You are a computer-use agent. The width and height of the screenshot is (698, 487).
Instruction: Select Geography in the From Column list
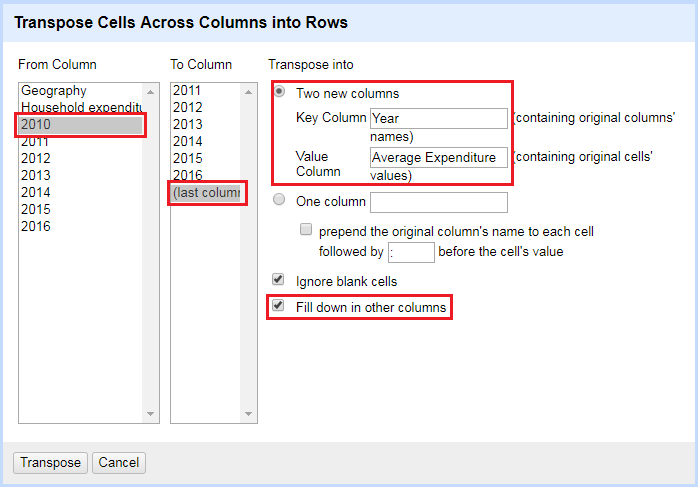(x=54, y=91)
